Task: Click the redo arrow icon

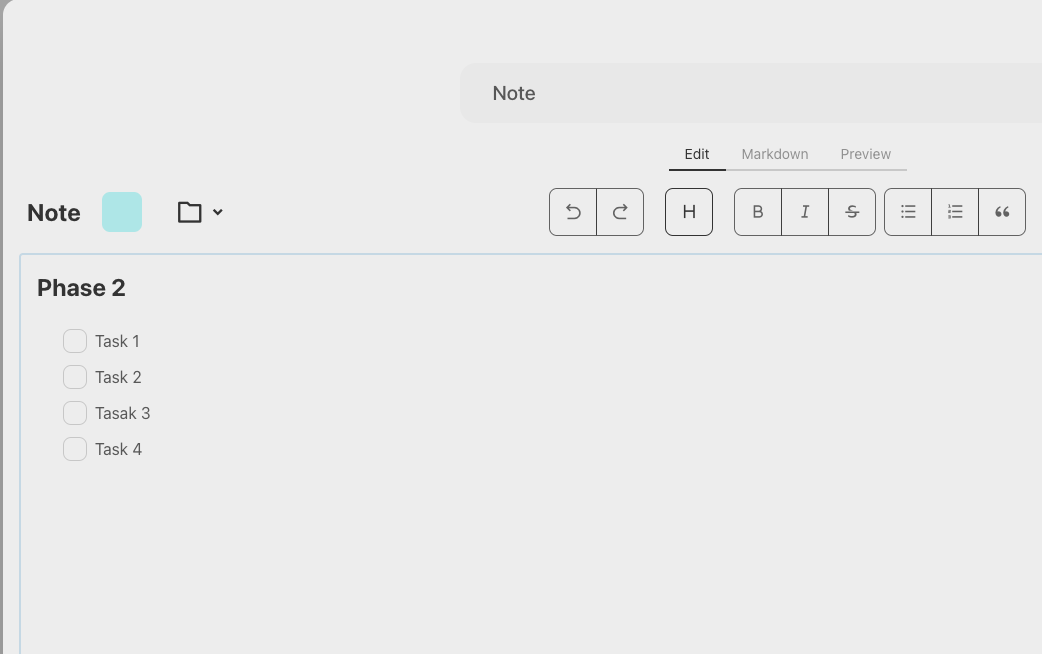Action: (x=620, y=212)
